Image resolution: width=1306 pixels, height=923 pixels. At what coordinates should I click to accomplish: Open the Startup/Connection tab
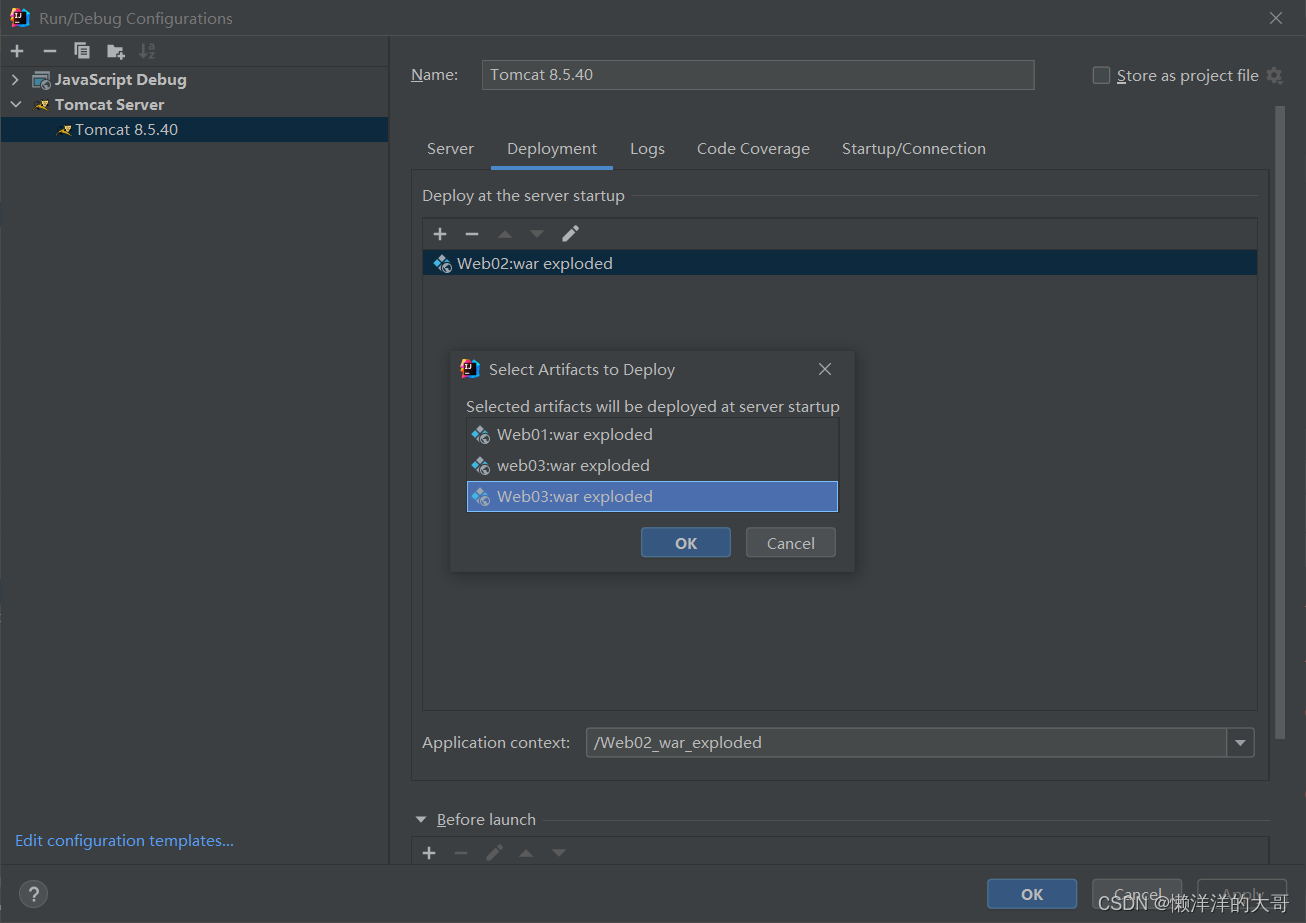coord(914,149)
